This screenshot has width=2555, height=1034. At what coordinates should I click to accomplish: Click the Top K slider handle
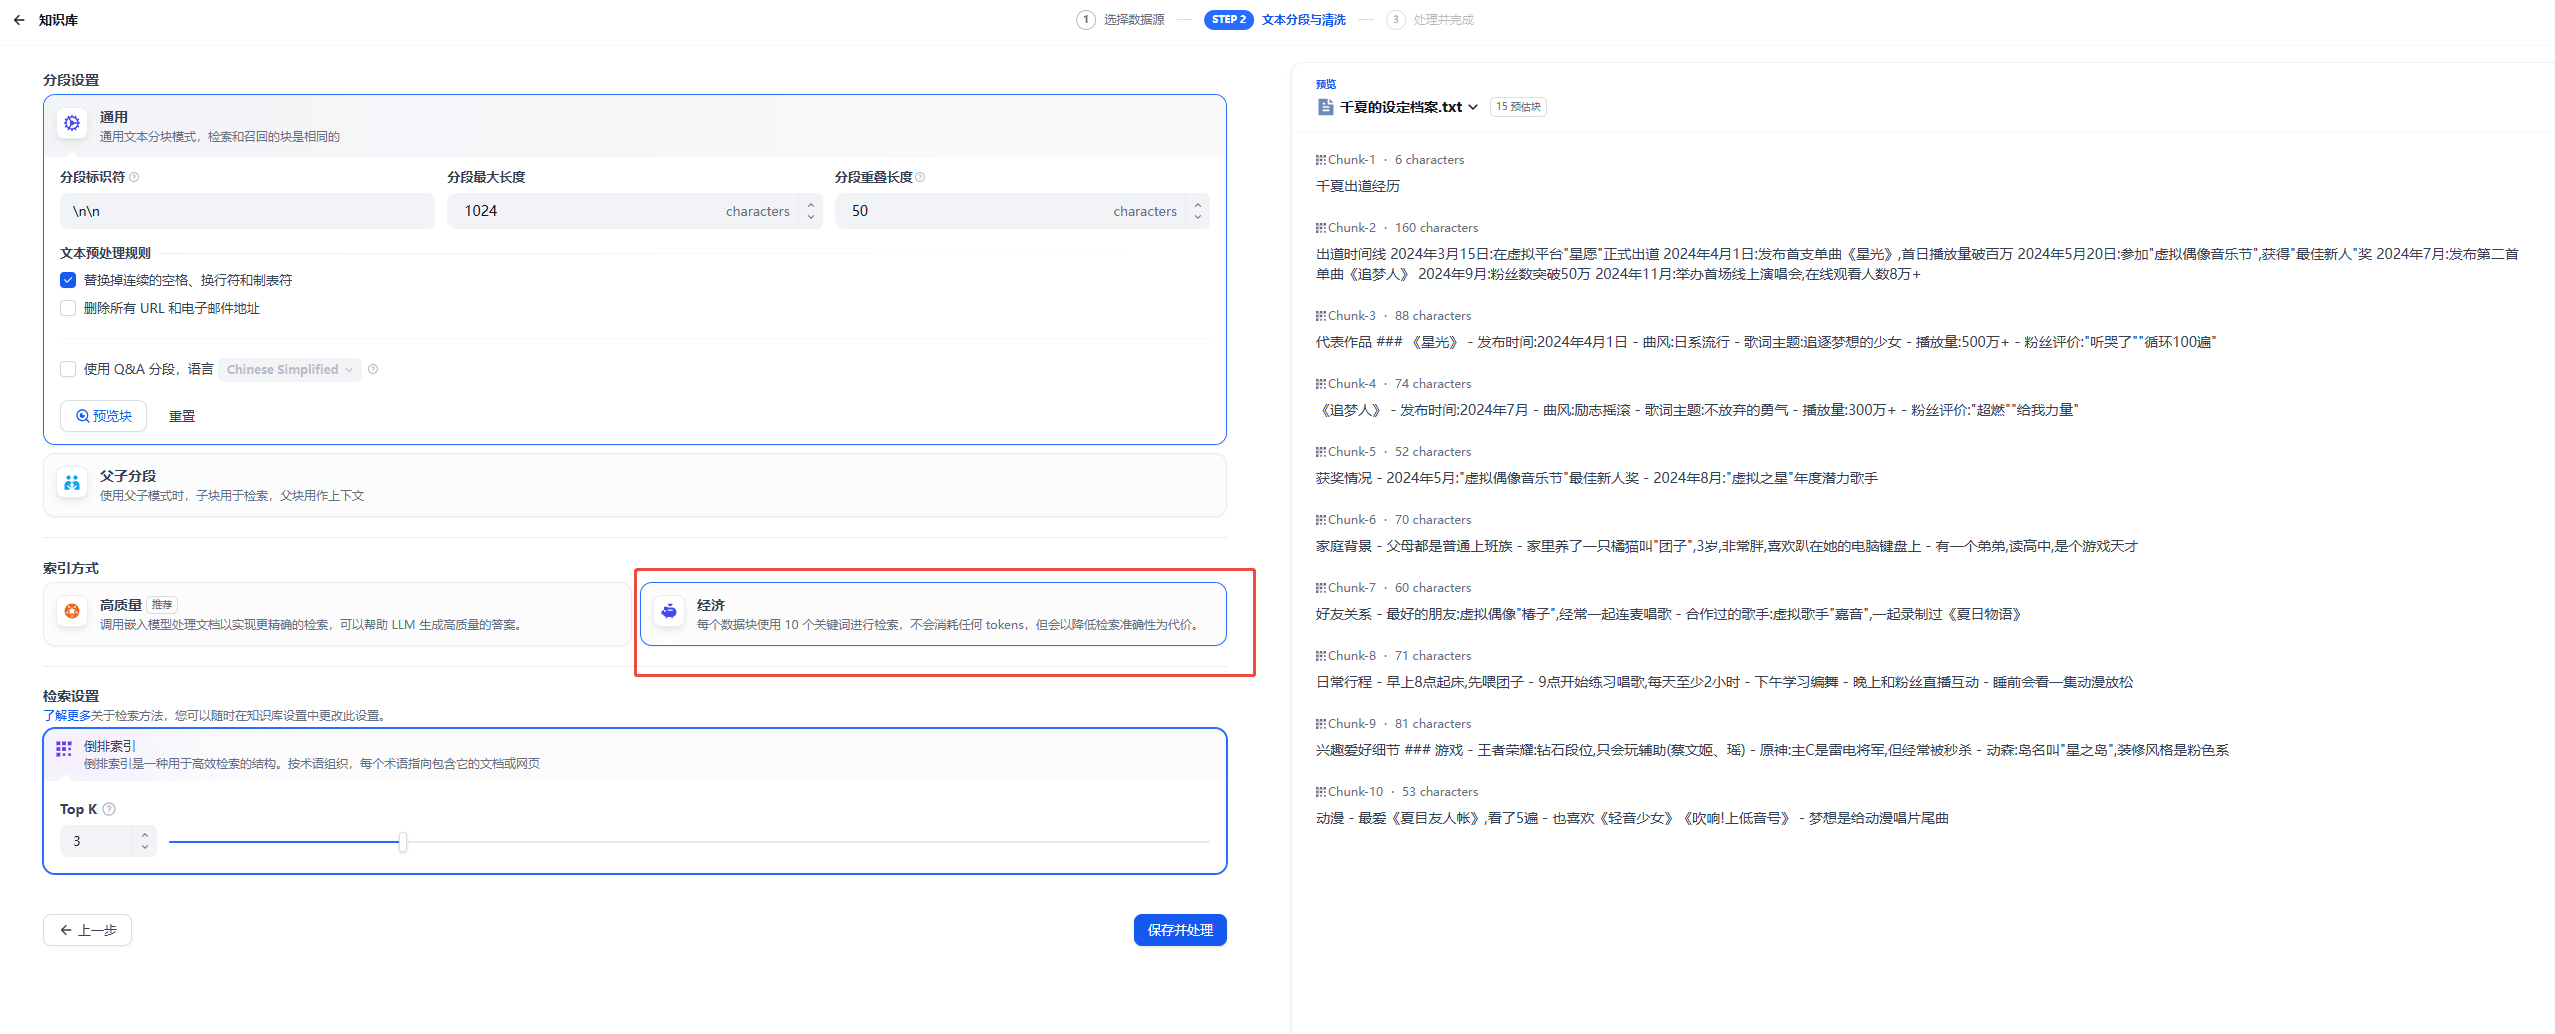[x=403, y=842]
